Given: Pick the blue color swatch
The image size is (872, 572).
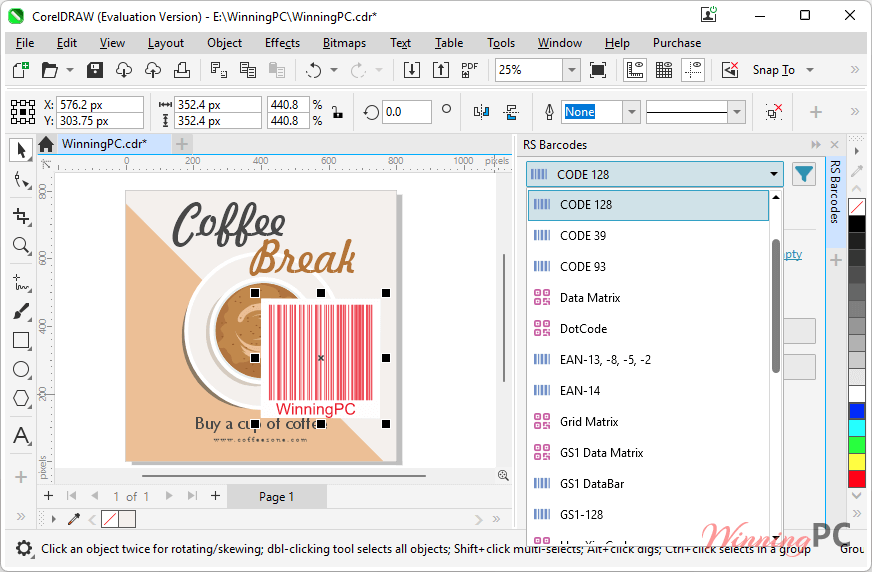Looking at the screenshot, I should (857, 411).
